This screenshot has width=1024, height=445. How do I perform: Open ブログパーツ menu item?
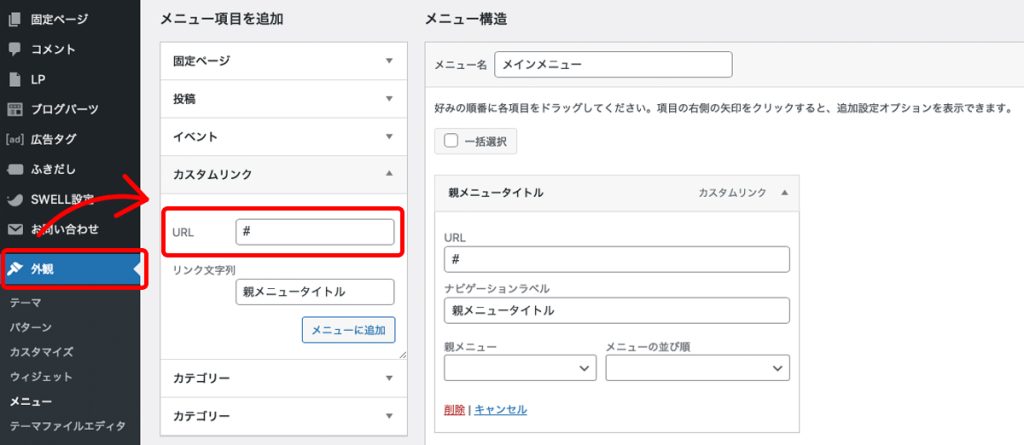[65, 109]
